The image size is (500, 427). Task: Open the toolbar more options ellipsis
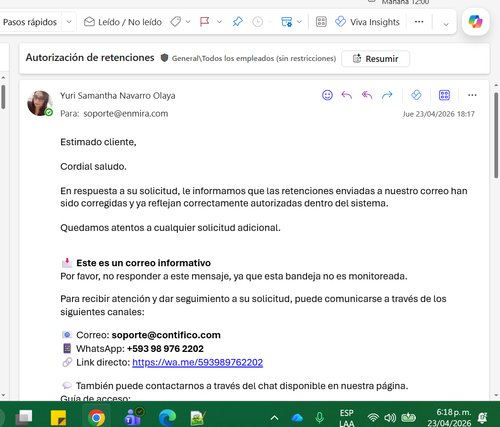[x=419, y=22]
